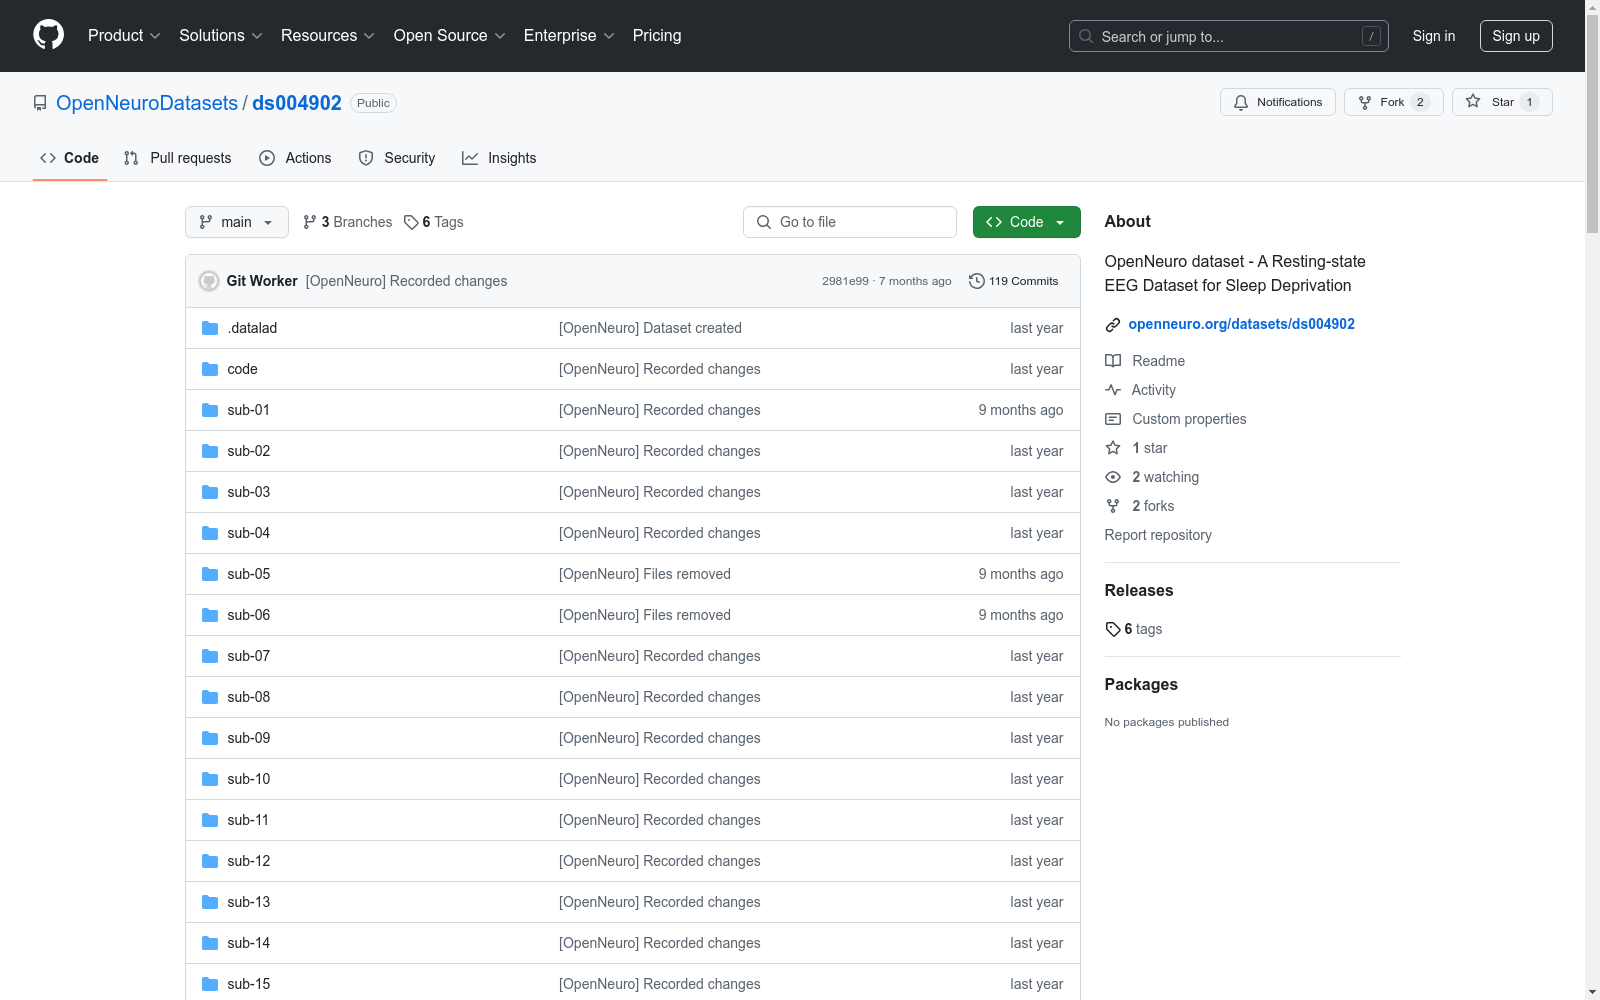
Task: Open OpenNeuroDatasets owner link
Action: pyautogui.click(x=147, y=103)
